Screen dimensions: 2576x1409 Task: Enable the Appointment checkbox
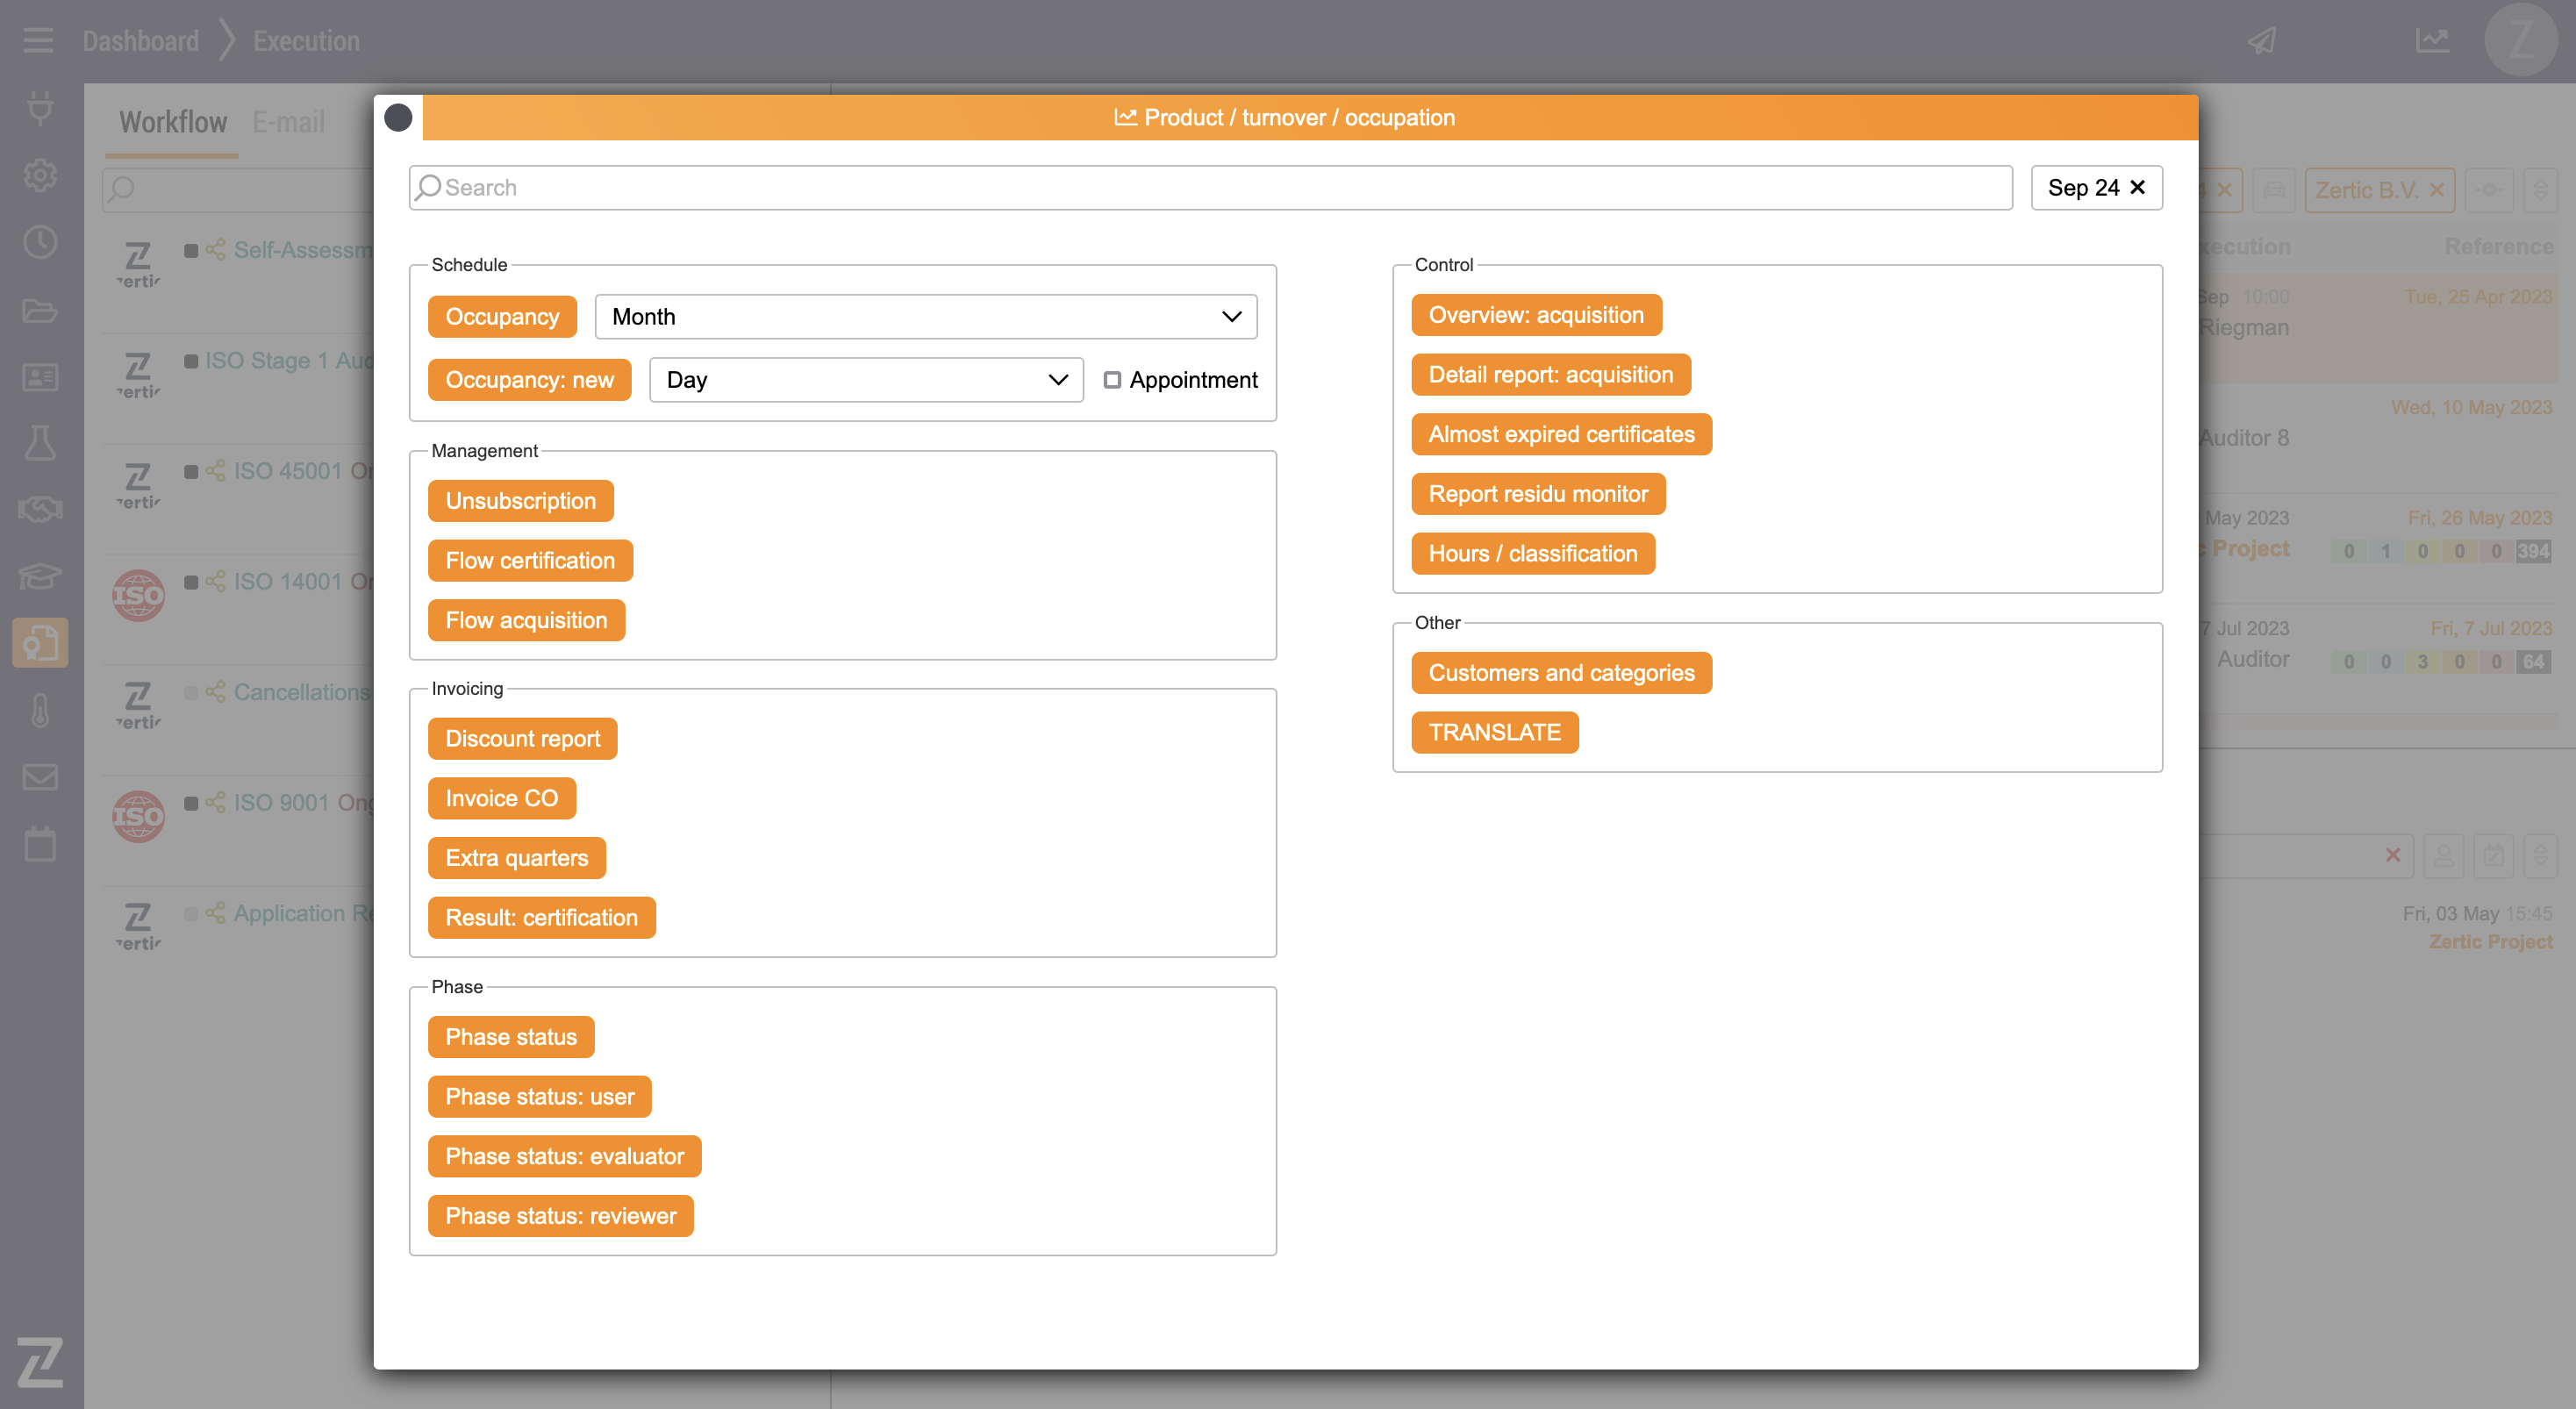click(x=1112, y=380)
